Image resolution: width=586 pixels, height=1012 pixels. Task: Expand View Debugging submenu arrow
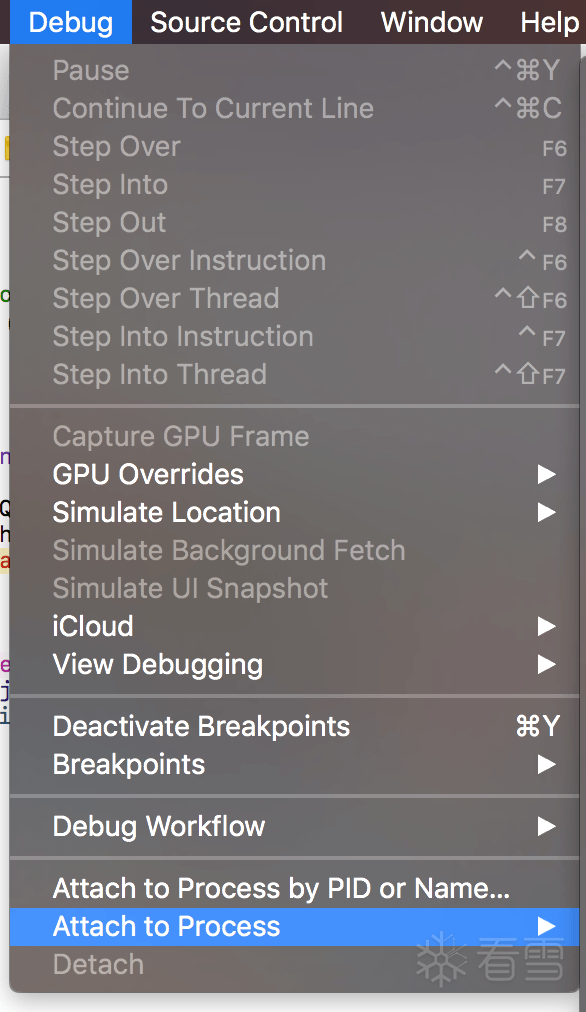[547, 665]
